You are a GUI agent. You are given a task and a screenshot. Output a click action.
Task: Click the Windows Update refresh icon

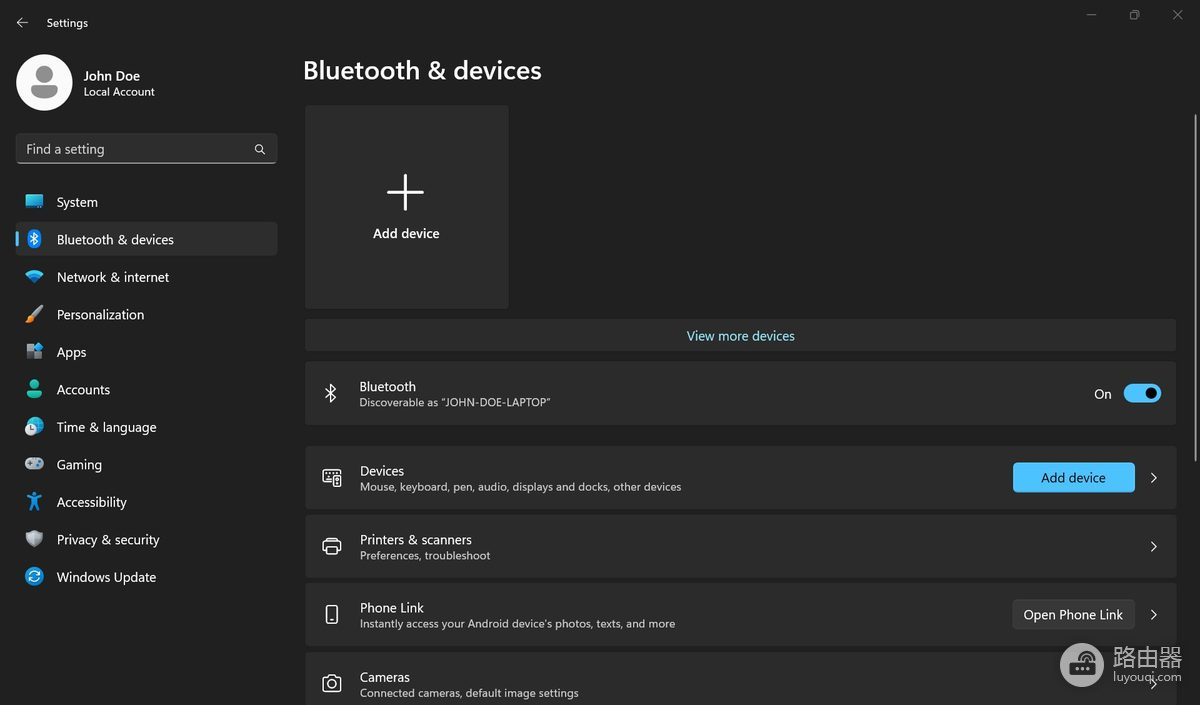click(x=34, y=577)
